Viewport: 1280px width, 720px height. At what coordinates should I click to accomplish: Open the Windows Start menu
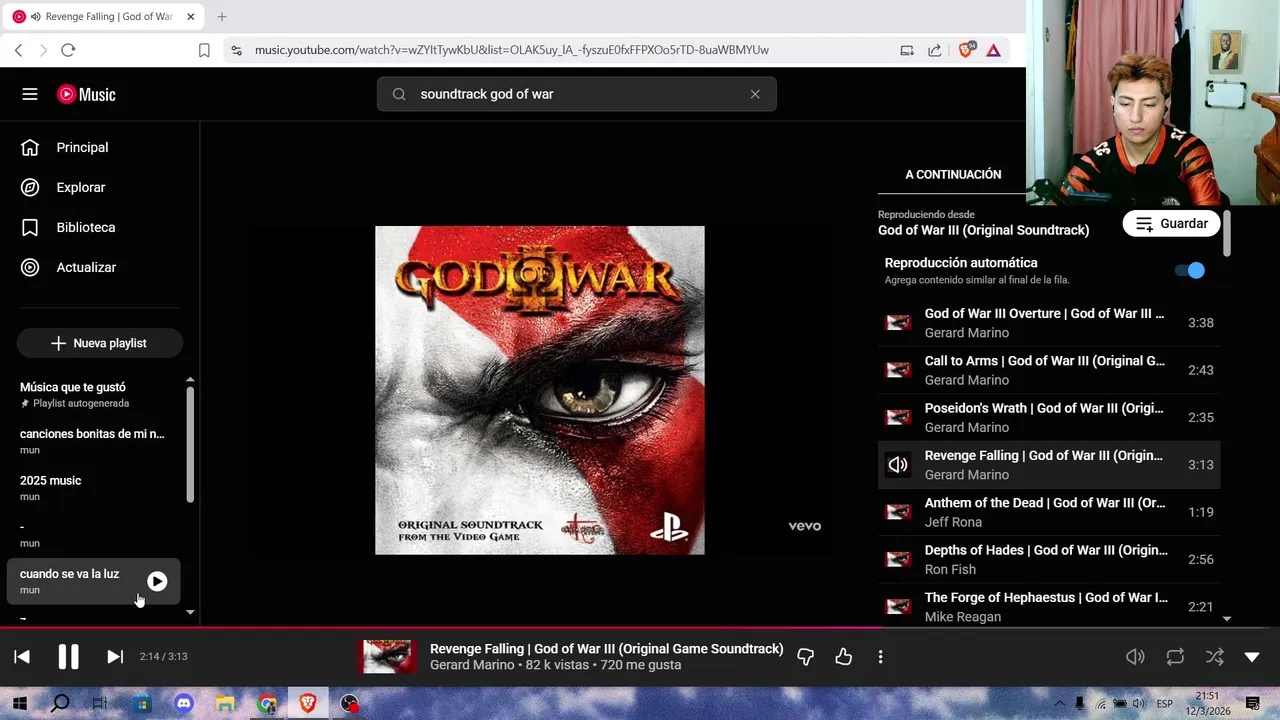[x=19, y=704]
